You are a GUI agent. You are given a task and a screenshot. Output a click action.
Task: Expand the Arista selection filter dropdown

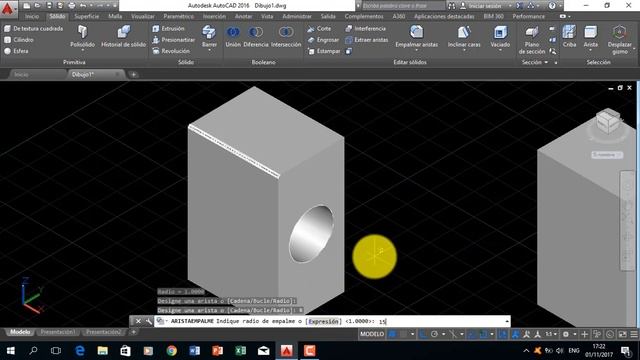tap(591, 50)
